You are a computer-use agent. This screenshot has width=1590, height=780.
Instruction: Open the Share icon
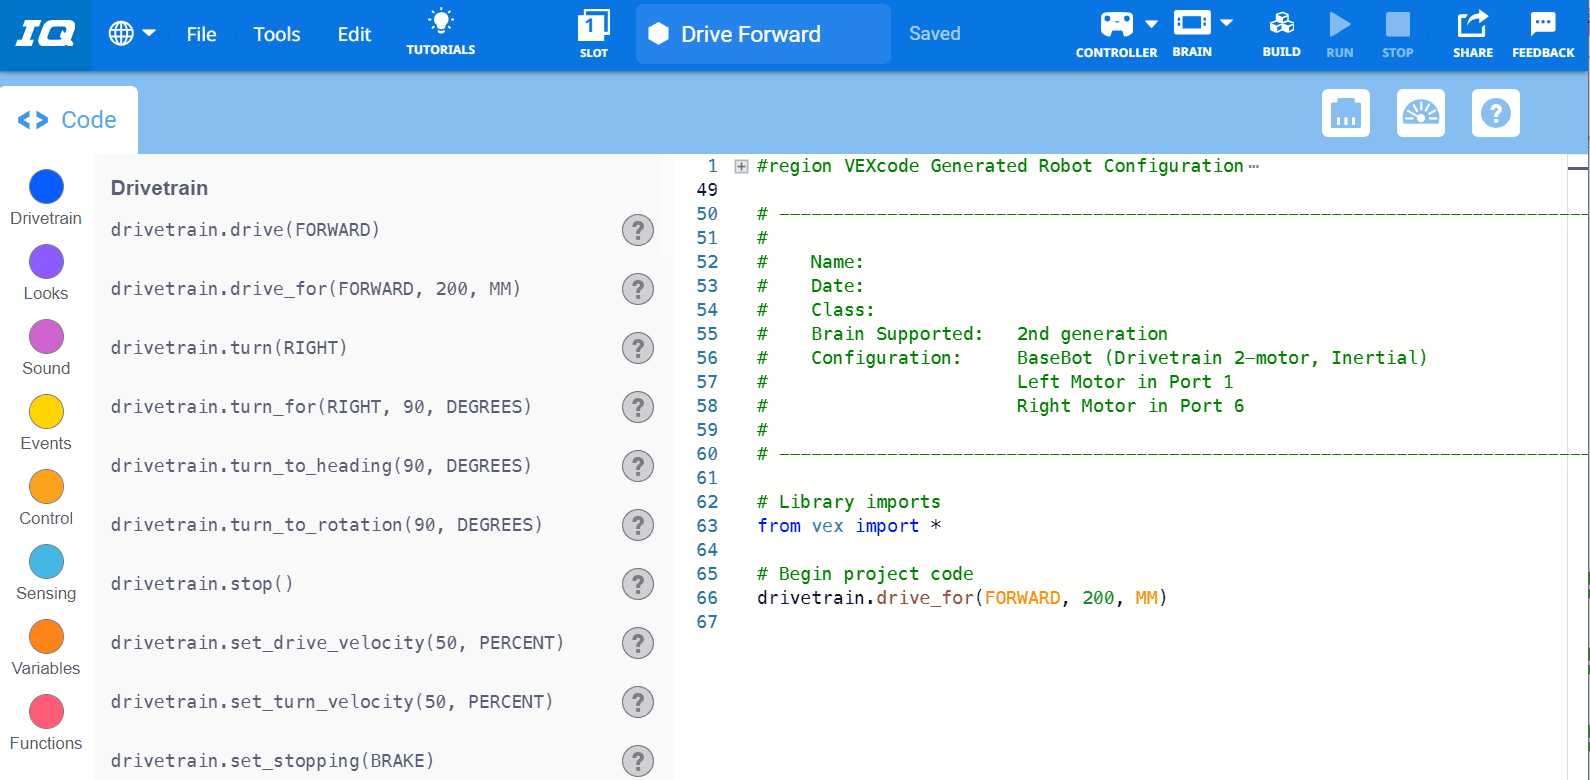click(x=1472, y=24)
